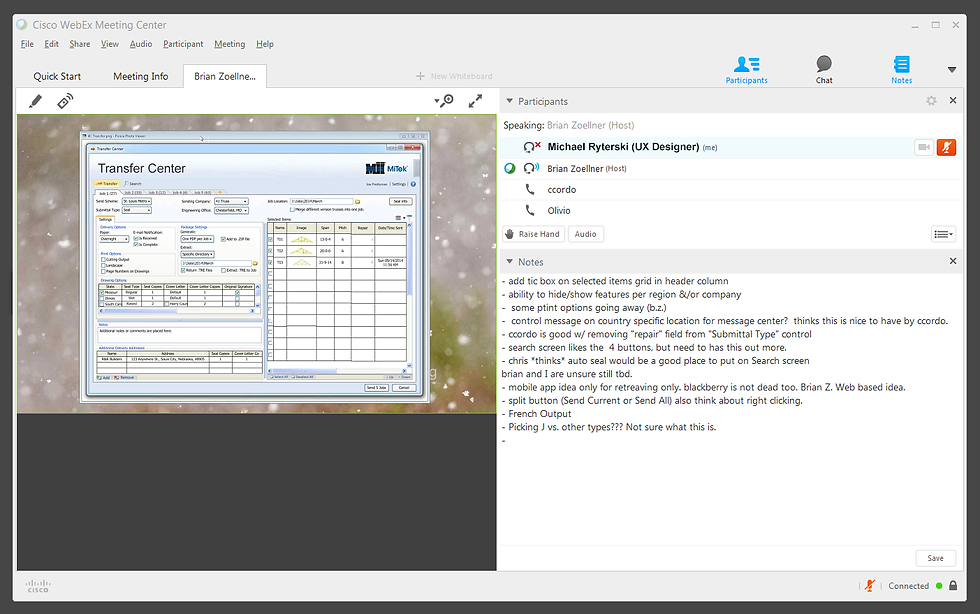Click the muted microphone status icon
The image size is (980, 614).
tap(869, 585)
